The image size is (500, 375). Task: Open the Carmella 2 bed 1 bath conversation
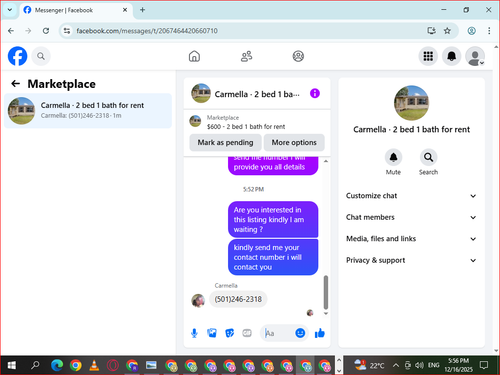(x=88, y=111)
